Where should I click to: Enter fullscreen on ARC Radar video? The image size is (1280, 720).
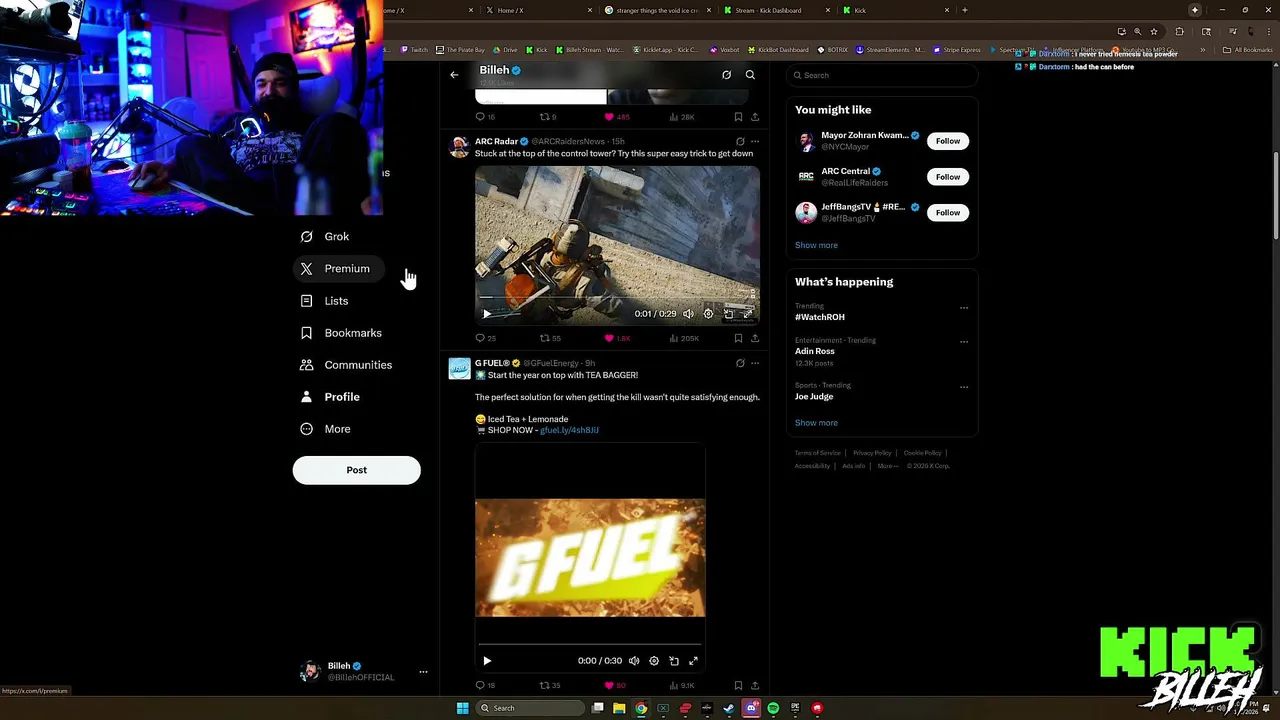point(747,314)
